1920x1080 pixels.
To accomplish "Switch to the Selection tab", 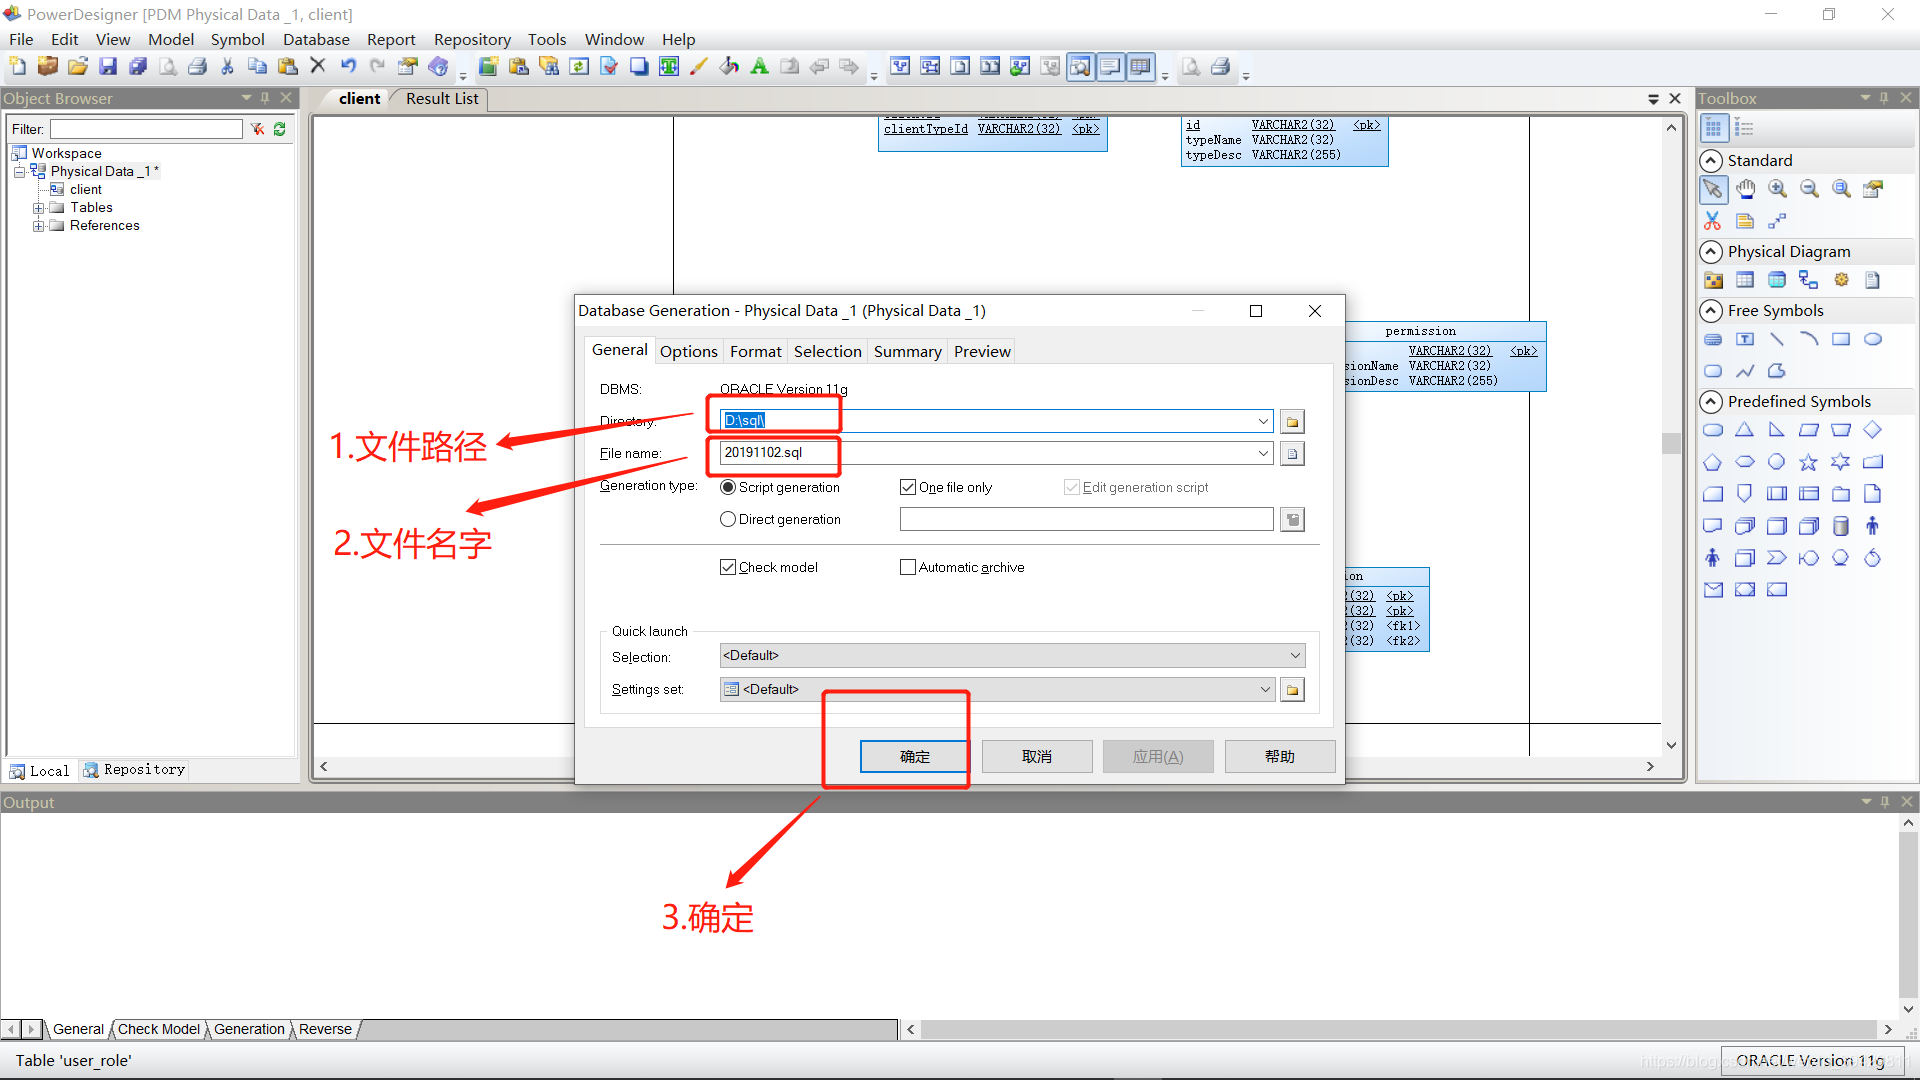I will [827, 352].
